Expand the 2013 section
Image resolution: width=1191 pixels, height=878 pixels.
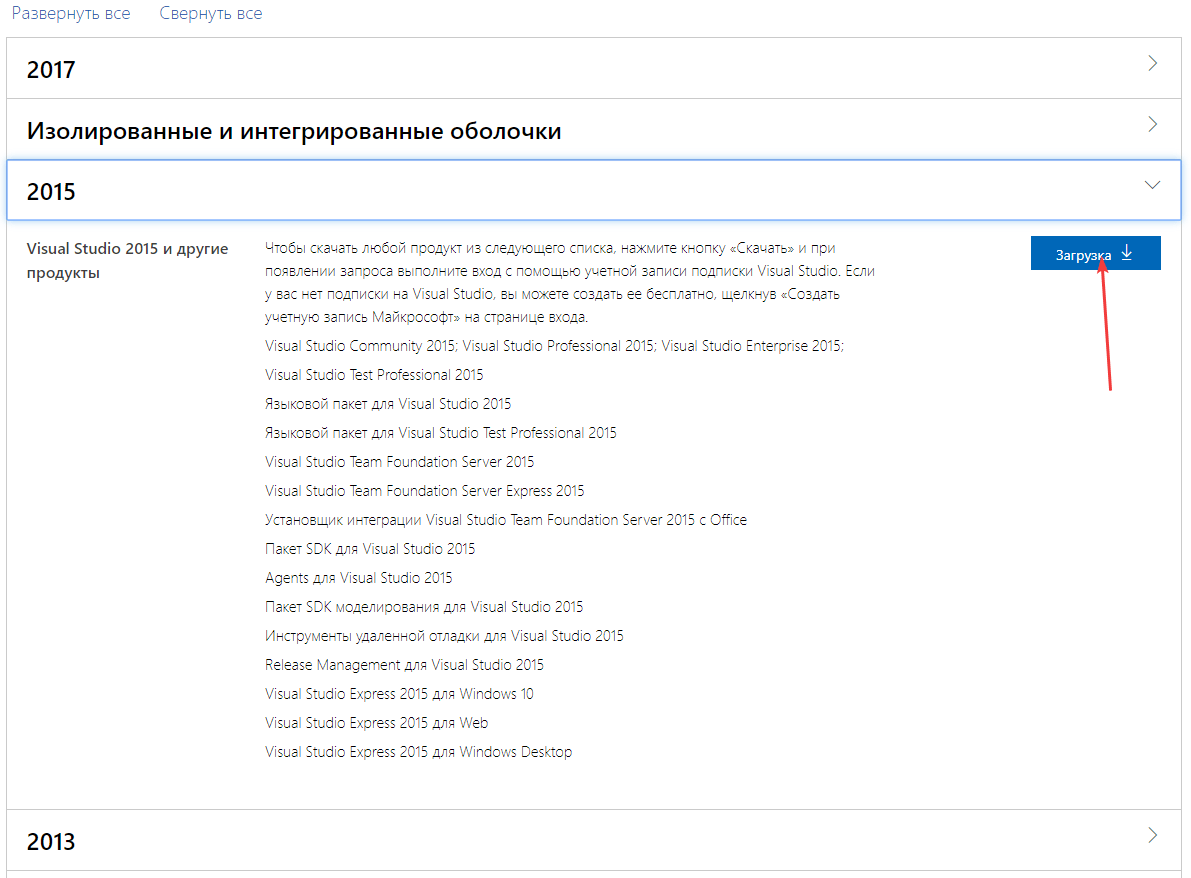(594, 840)
